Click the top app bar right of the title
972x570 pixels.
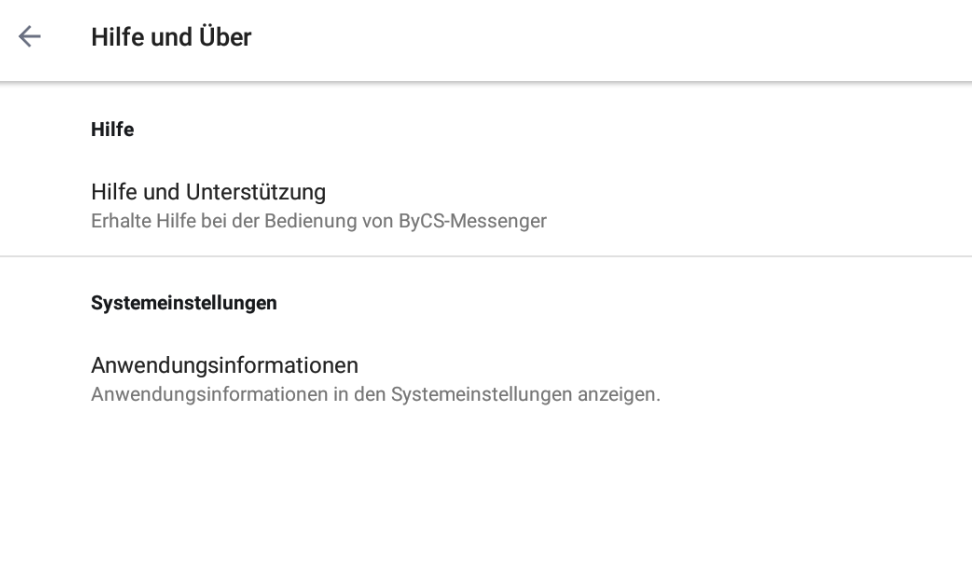[650, 37]
